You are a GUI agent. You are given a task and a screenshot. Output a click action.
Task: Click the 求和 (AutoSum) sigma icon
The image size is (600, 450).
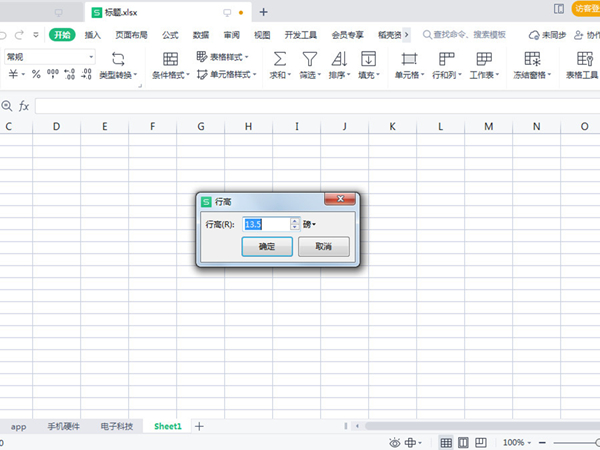click(x=279, y=59)
